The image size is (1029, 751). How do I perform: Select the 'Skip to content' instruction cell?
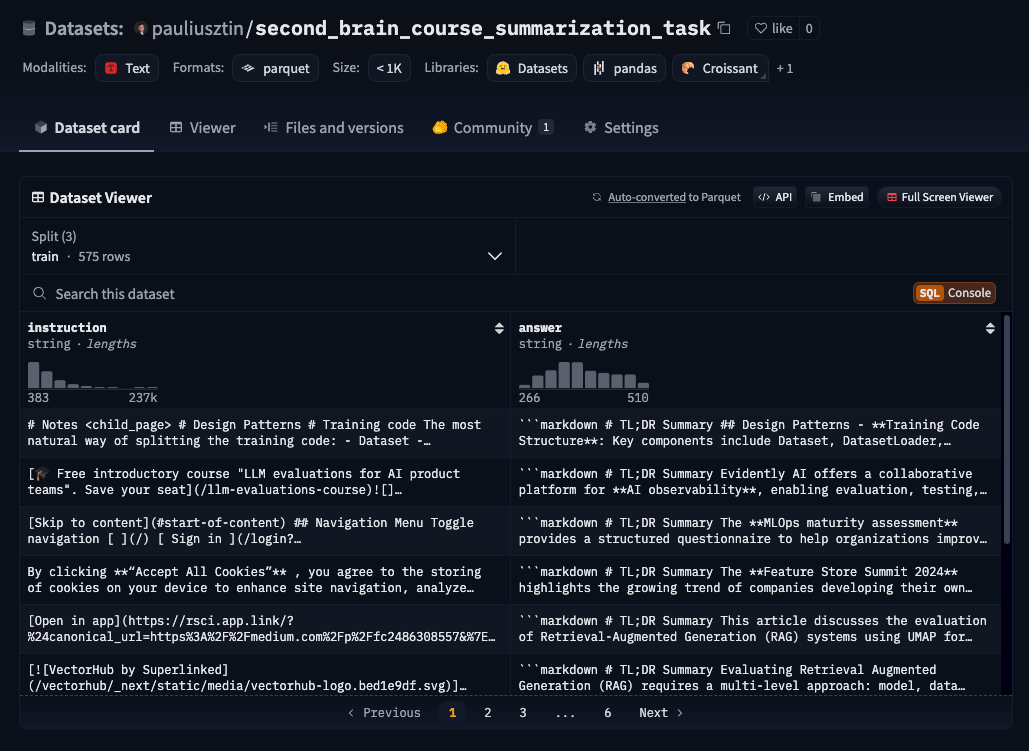tap(265, 530)
